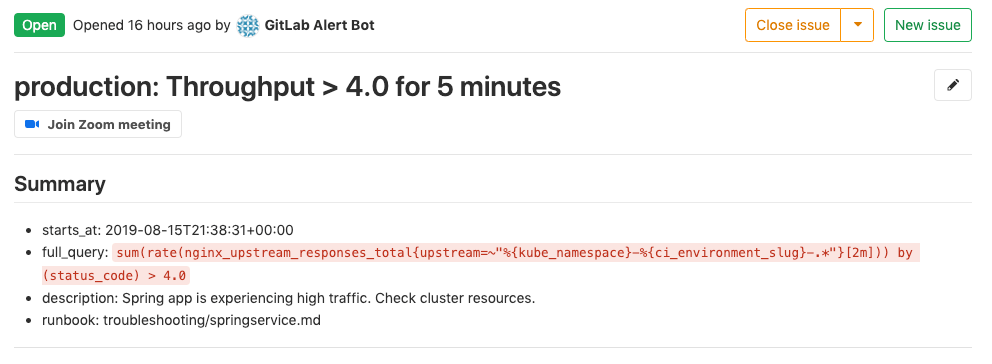
Task: Click the starts_at label
Action: 72,230
